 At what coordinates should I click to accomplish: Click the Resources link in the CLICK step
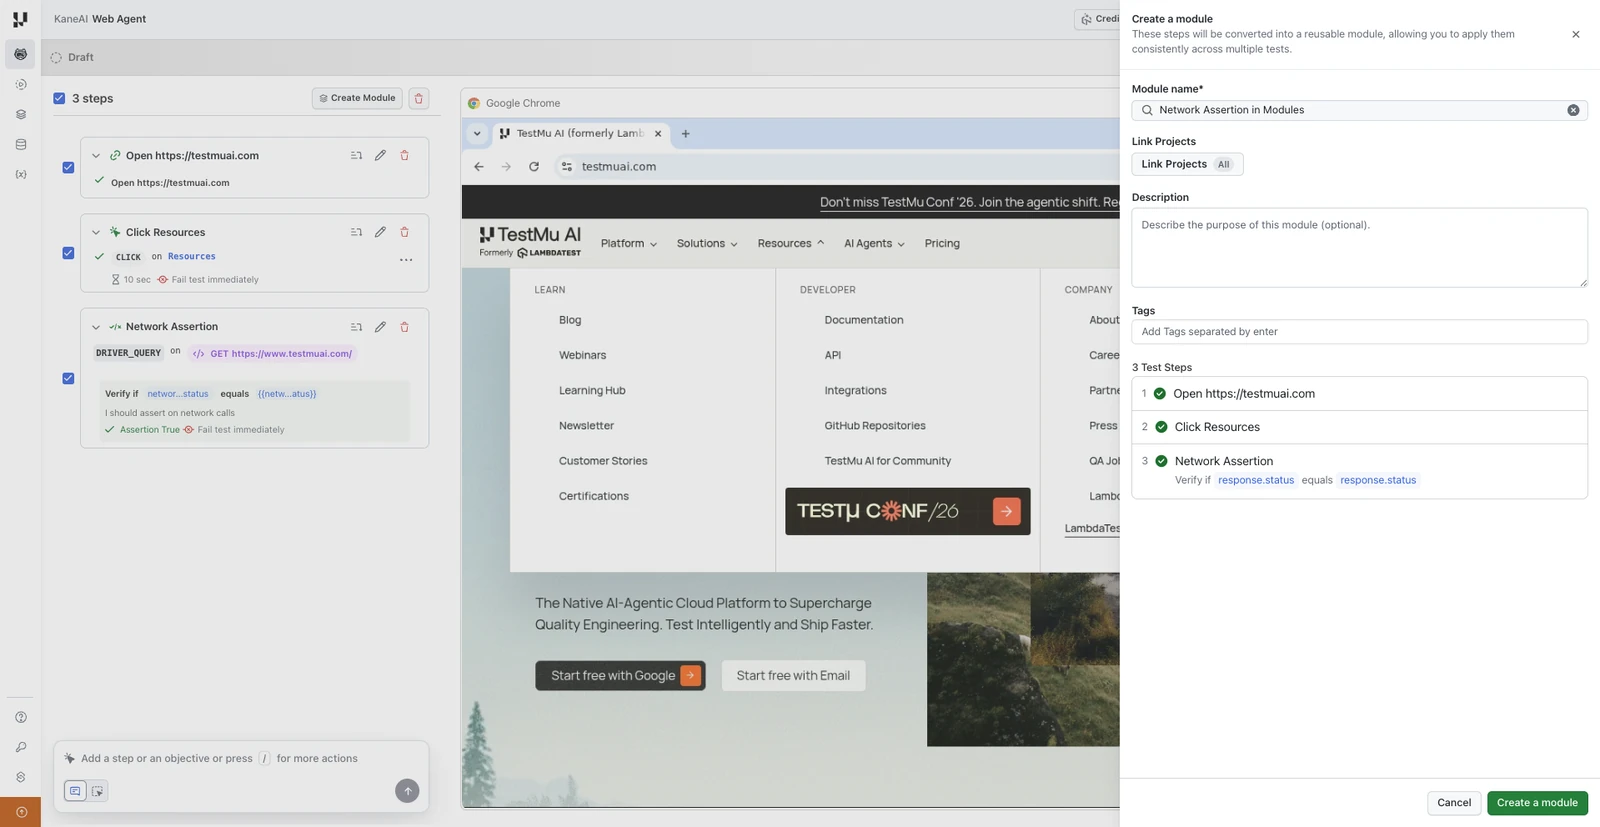(192, 257)
